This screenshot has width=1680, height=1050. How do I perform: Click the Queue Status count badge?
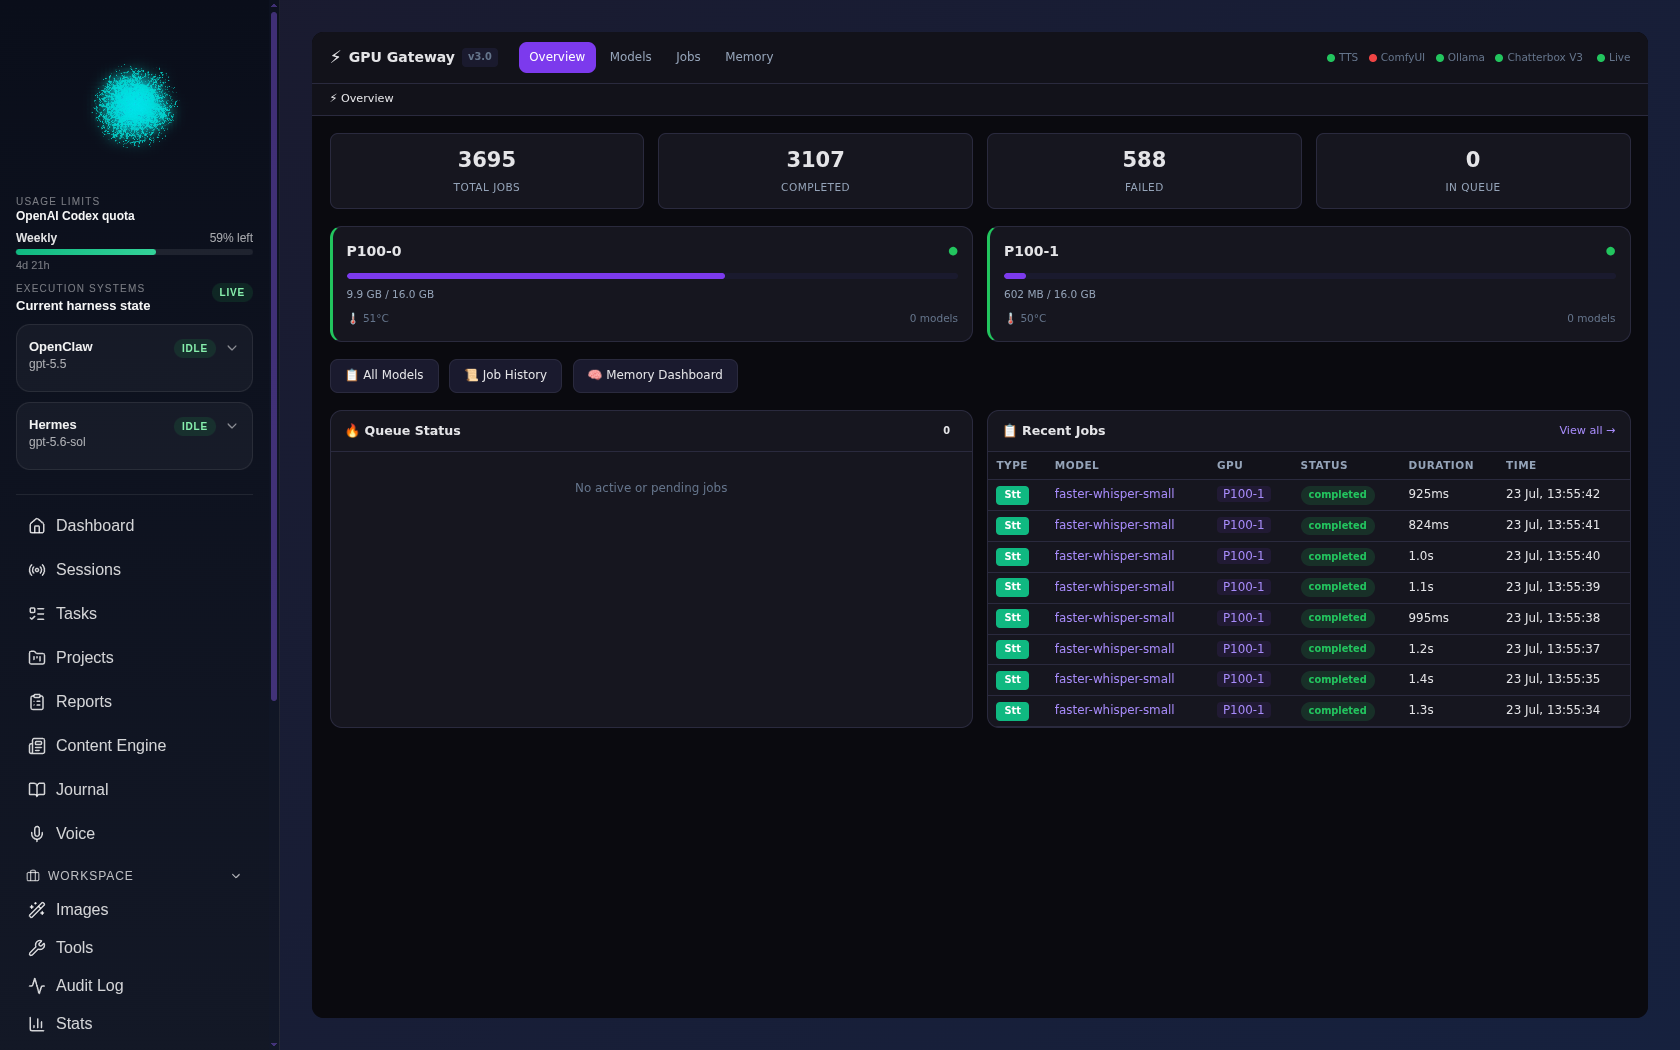(x=947, y=431)
